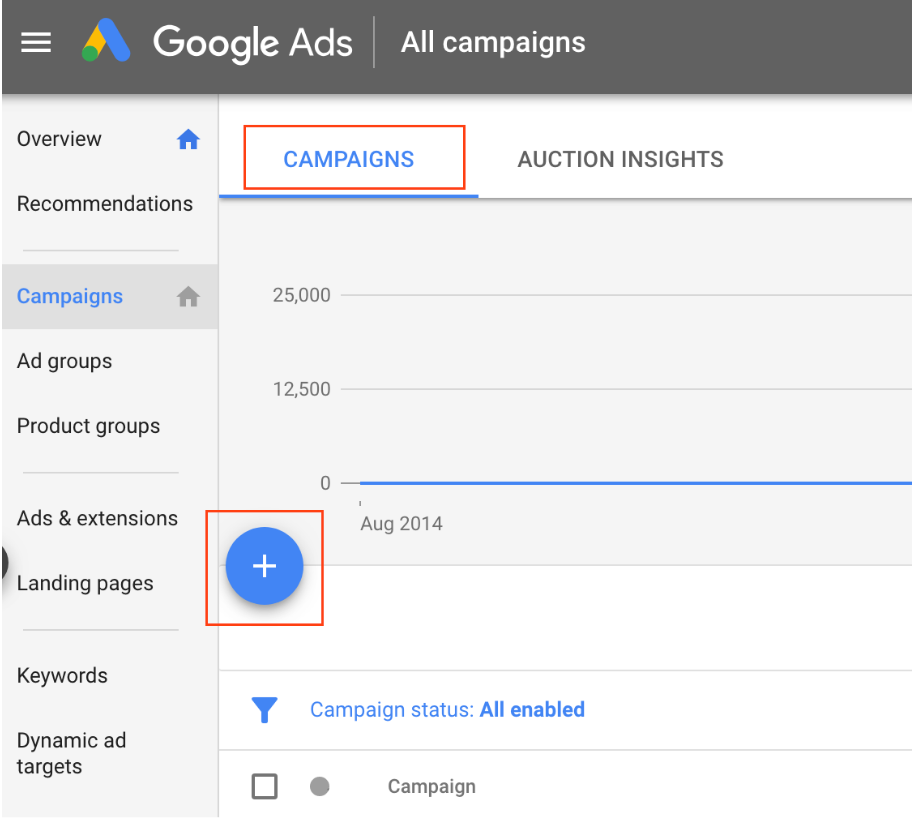Click the All campaigns title
Image resolution: width=914 pixels, height=820 pixels.
tap(493, 43)
